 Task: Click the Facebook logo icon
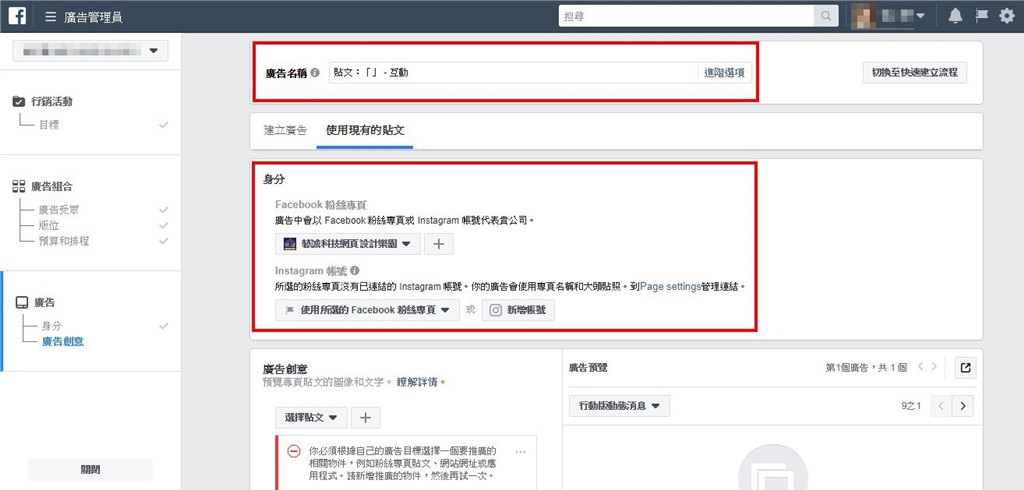click(17, 16)
